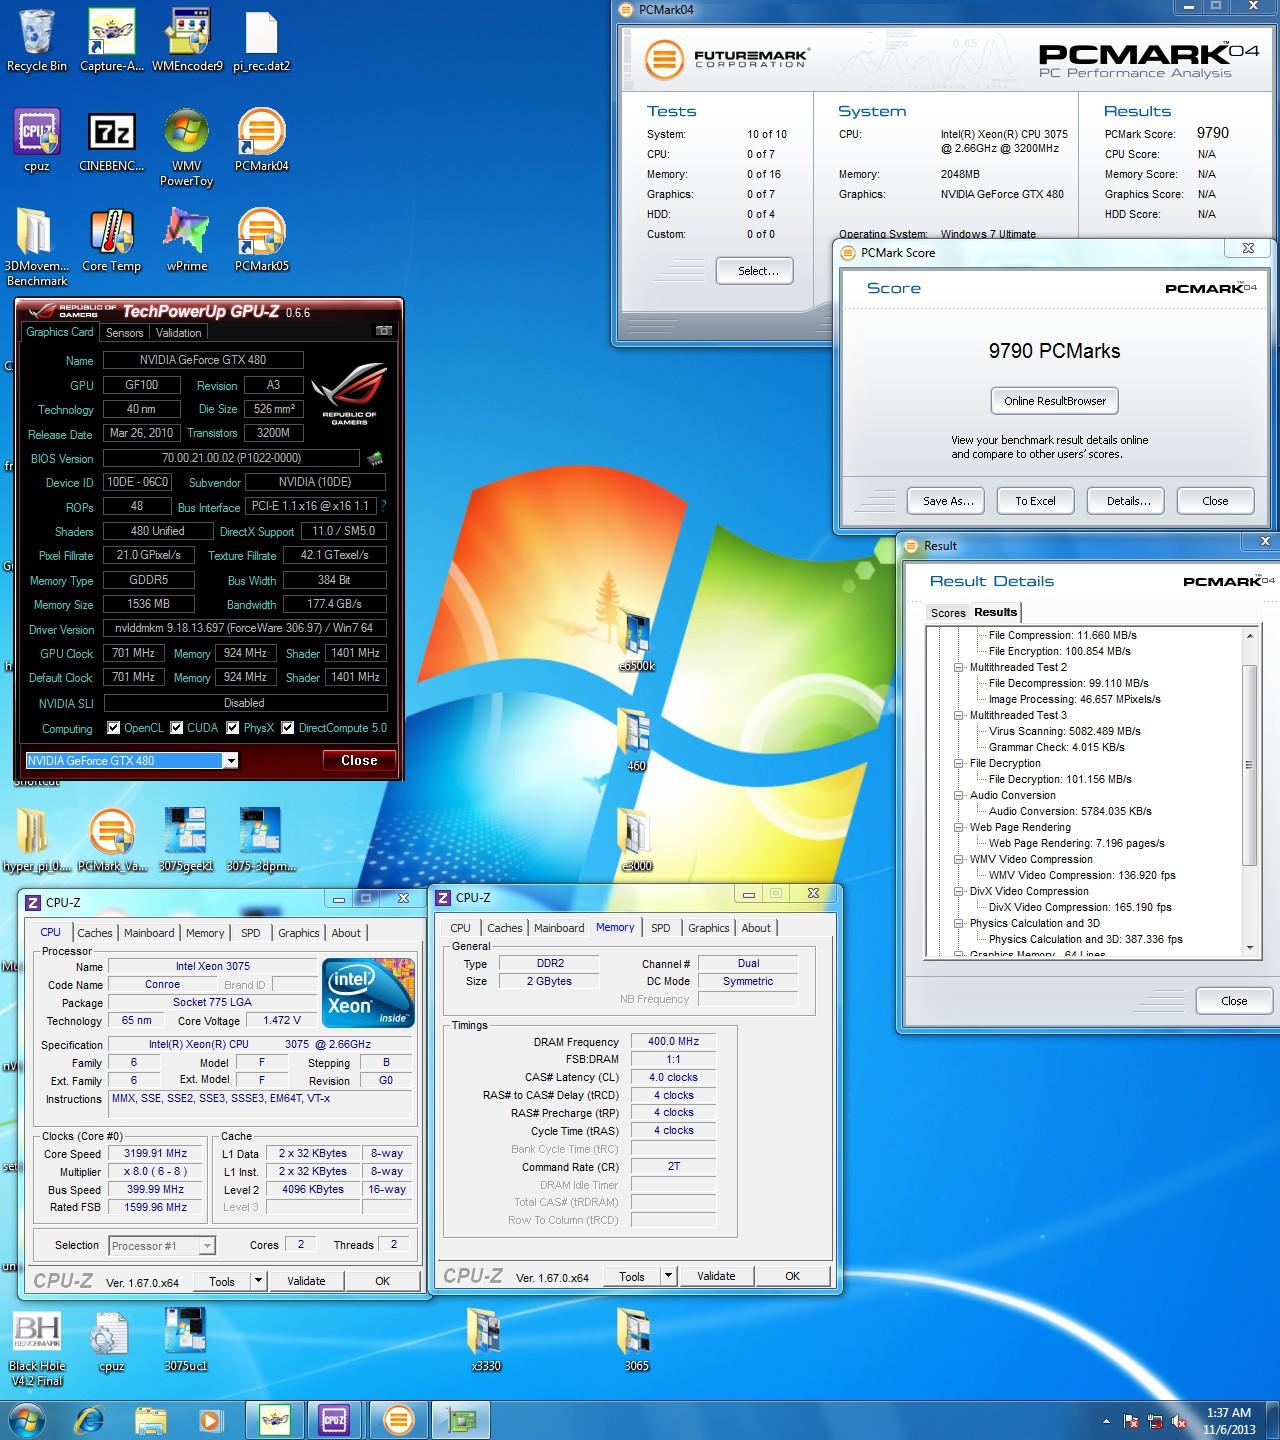Collapse Multithreaded Test 2 tree node

click(x=958, y=667)
